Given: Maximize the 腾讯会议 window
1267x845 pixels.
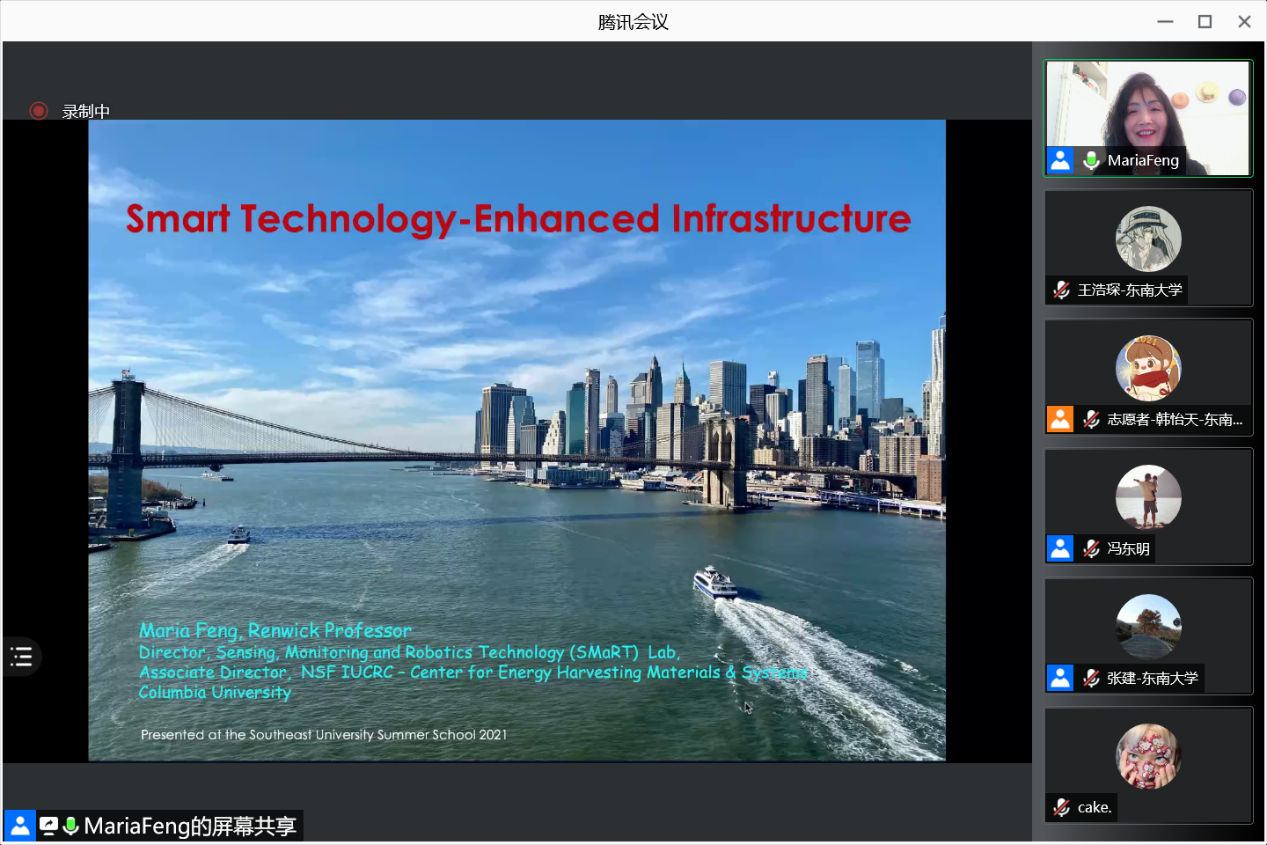Looking at the screenshot, I should (x=1205, y=21).
